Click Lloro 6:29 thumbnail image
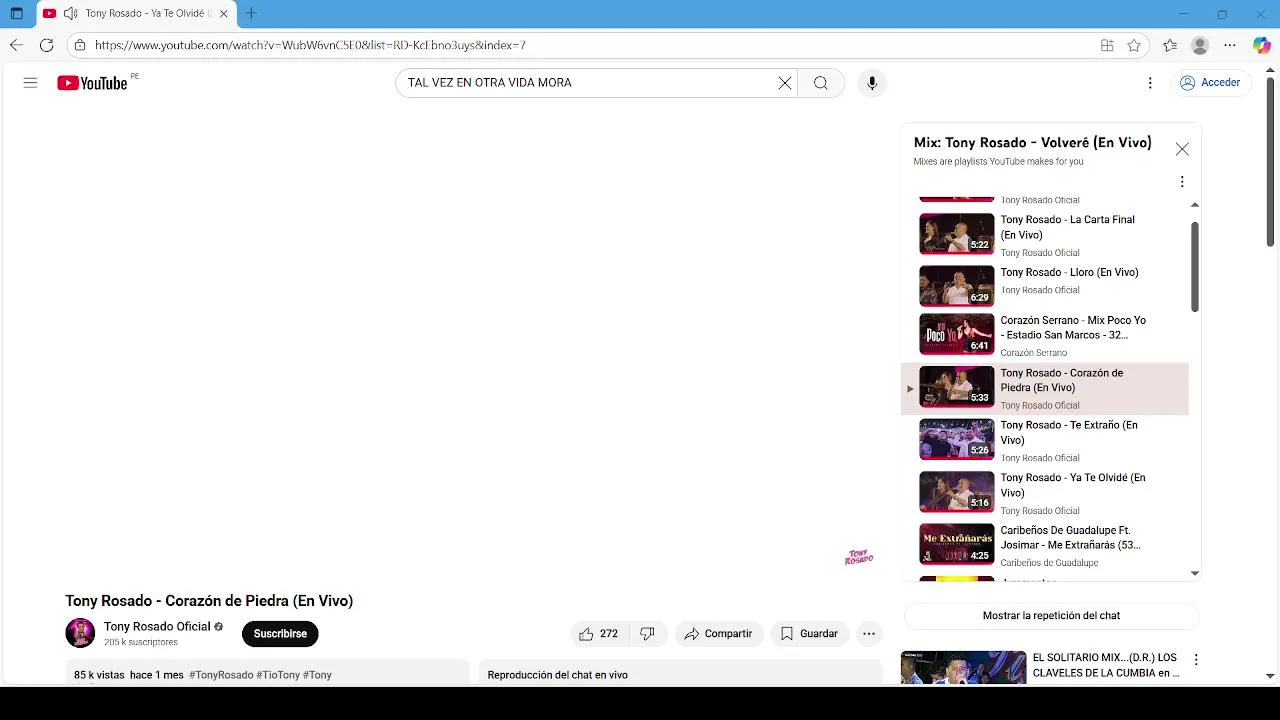Image resolution: width=1280 pixels, height=720 pixels. (957, 285)
